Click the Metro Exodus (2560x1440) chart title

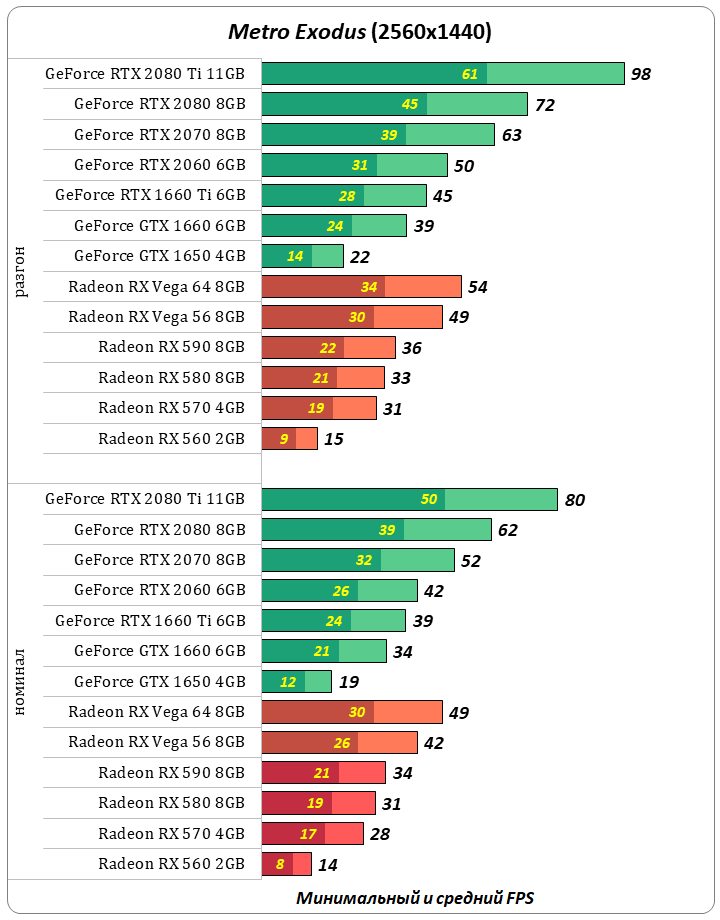coord(360,32)
